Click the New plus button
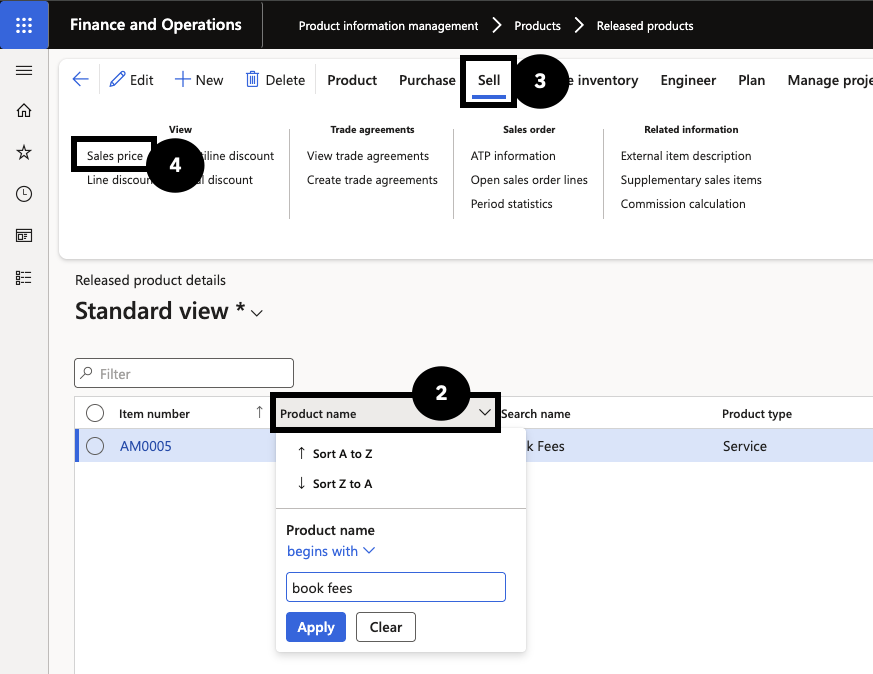This screenshot has width=873, height=674. pos(199,80)
